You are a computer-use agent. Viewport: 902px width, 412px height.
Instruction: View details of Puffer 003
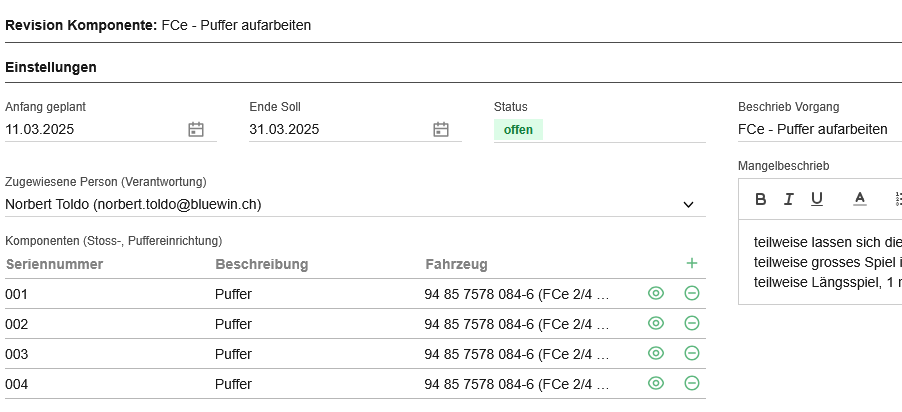tap(656, 353)
